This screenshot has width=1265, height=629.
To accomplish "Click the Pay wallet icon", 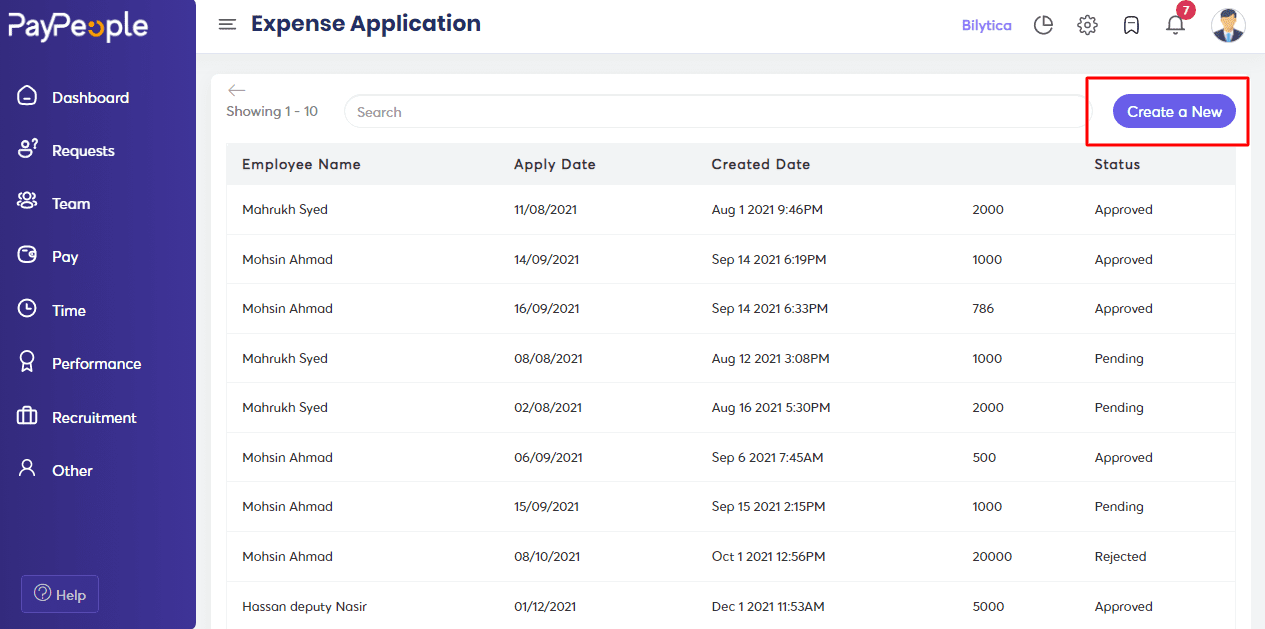I will pyautogui.click(x=27, y=256).
